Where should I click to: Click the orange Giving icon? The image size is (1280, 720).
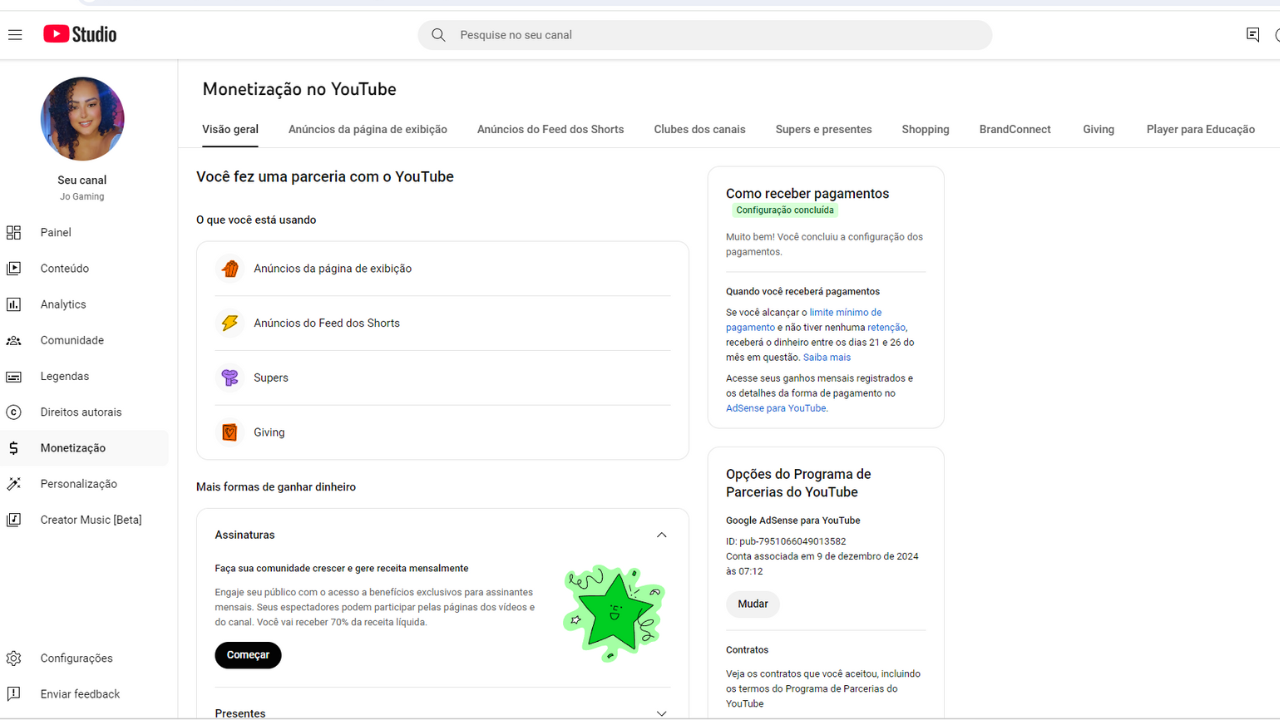pyautogui.click(x=230, y=433)
